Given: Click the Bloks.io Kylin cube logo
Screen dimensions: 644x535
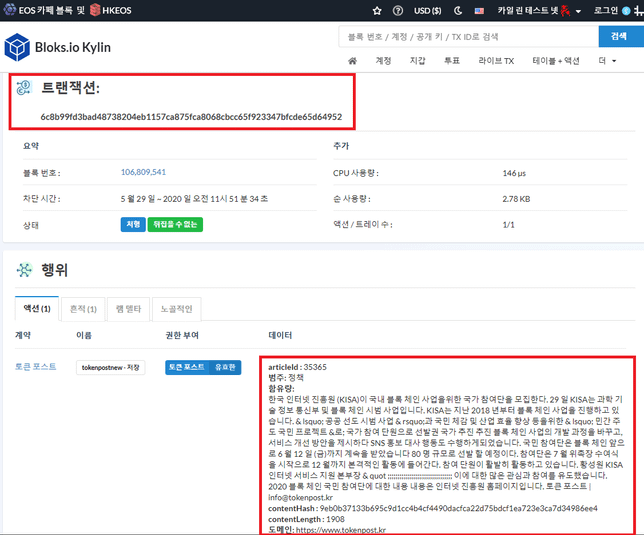Looking at the screenshot, I should pyautogui.click(x=18, y=47).
